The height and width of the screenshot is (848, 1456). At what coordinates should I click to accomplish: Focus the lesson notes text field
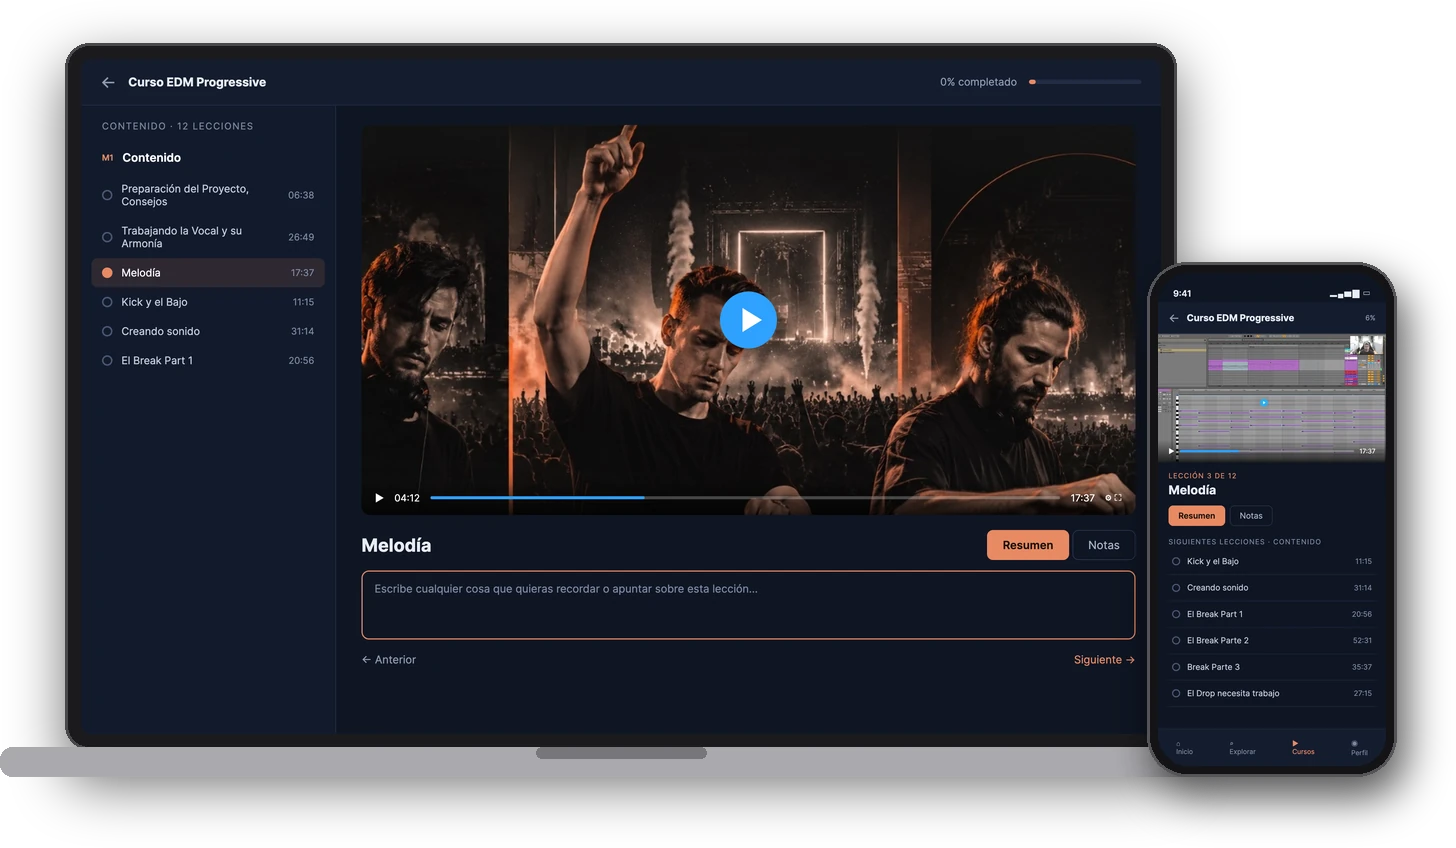(x=748, y=605)
